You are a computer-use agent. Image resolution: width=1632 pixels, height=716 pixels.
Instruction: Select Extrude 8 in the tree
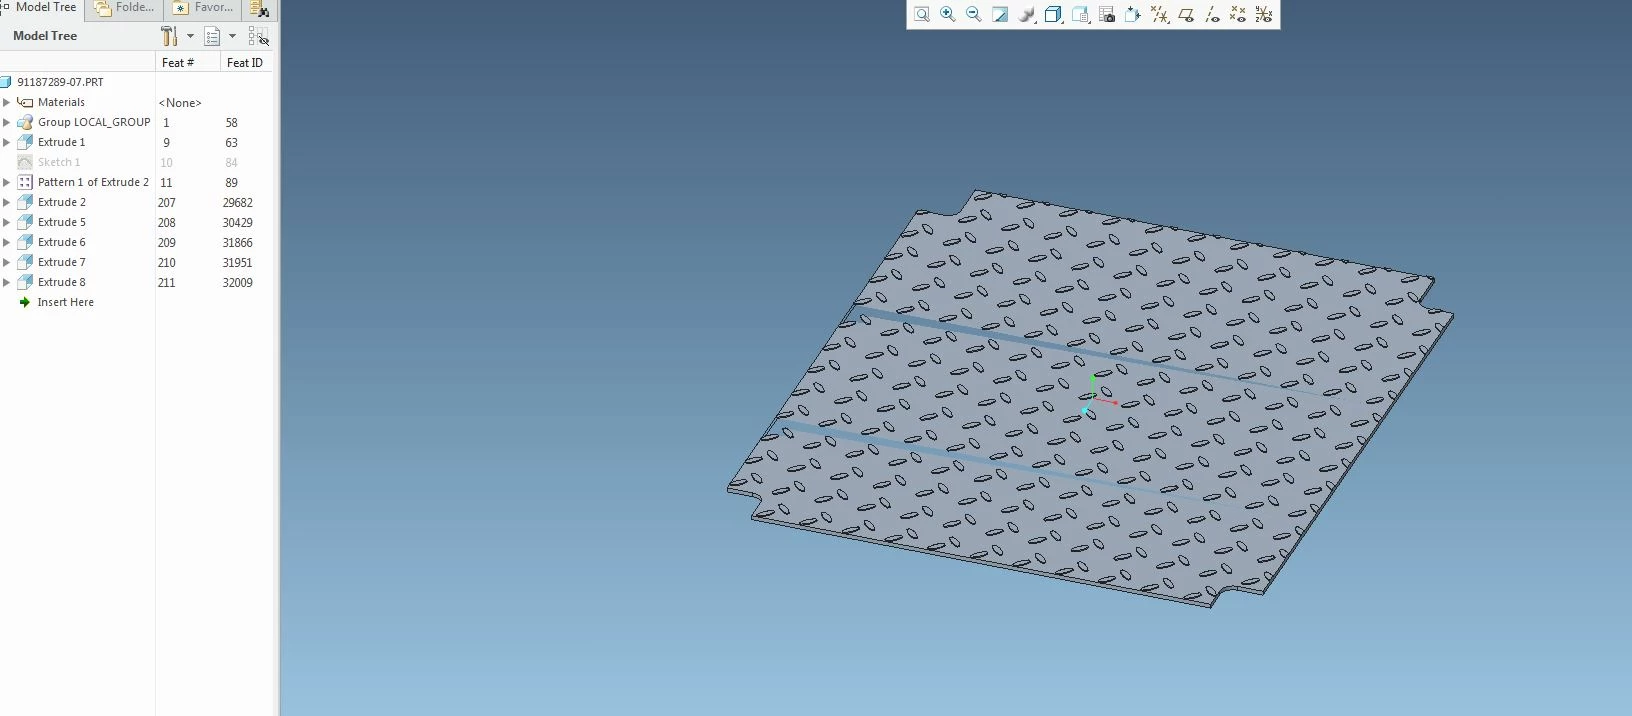(x=61, y=282)
